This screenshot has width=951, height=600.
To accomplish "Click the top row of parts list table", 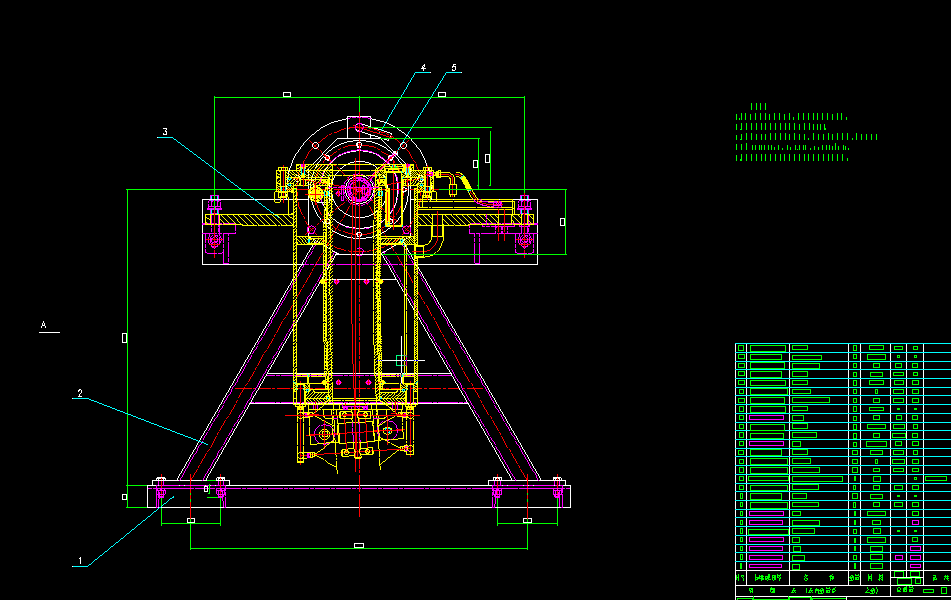I will (x=843, y=348).
